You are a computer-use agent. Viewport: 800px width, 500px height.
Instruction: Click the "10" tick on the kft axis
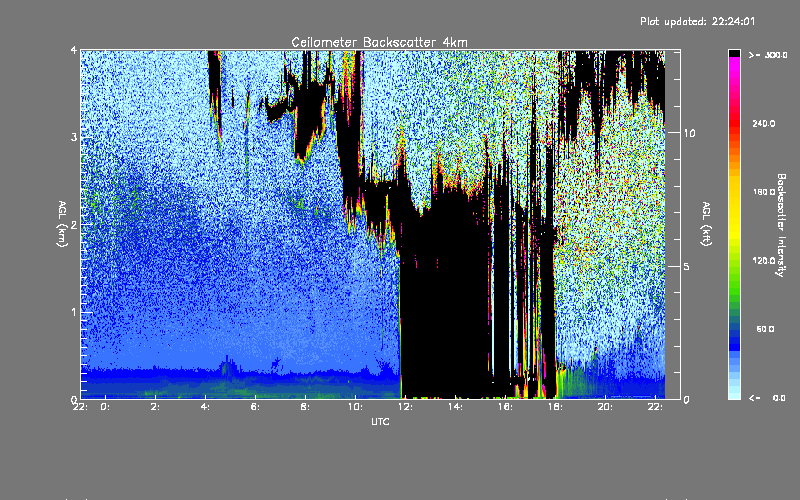689,133
